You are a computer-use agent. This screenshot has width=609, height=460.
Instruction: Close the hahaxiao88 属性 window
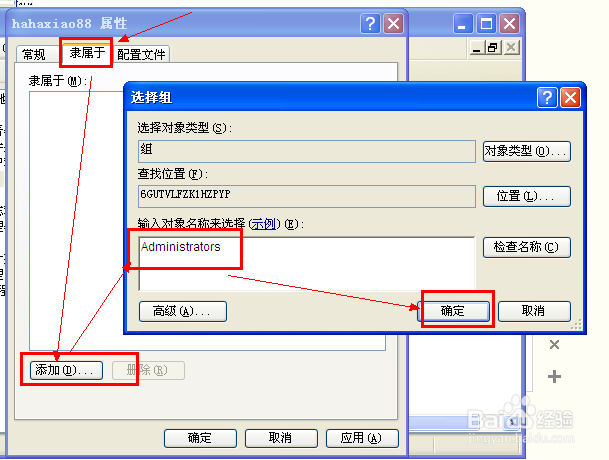[393, 24]
